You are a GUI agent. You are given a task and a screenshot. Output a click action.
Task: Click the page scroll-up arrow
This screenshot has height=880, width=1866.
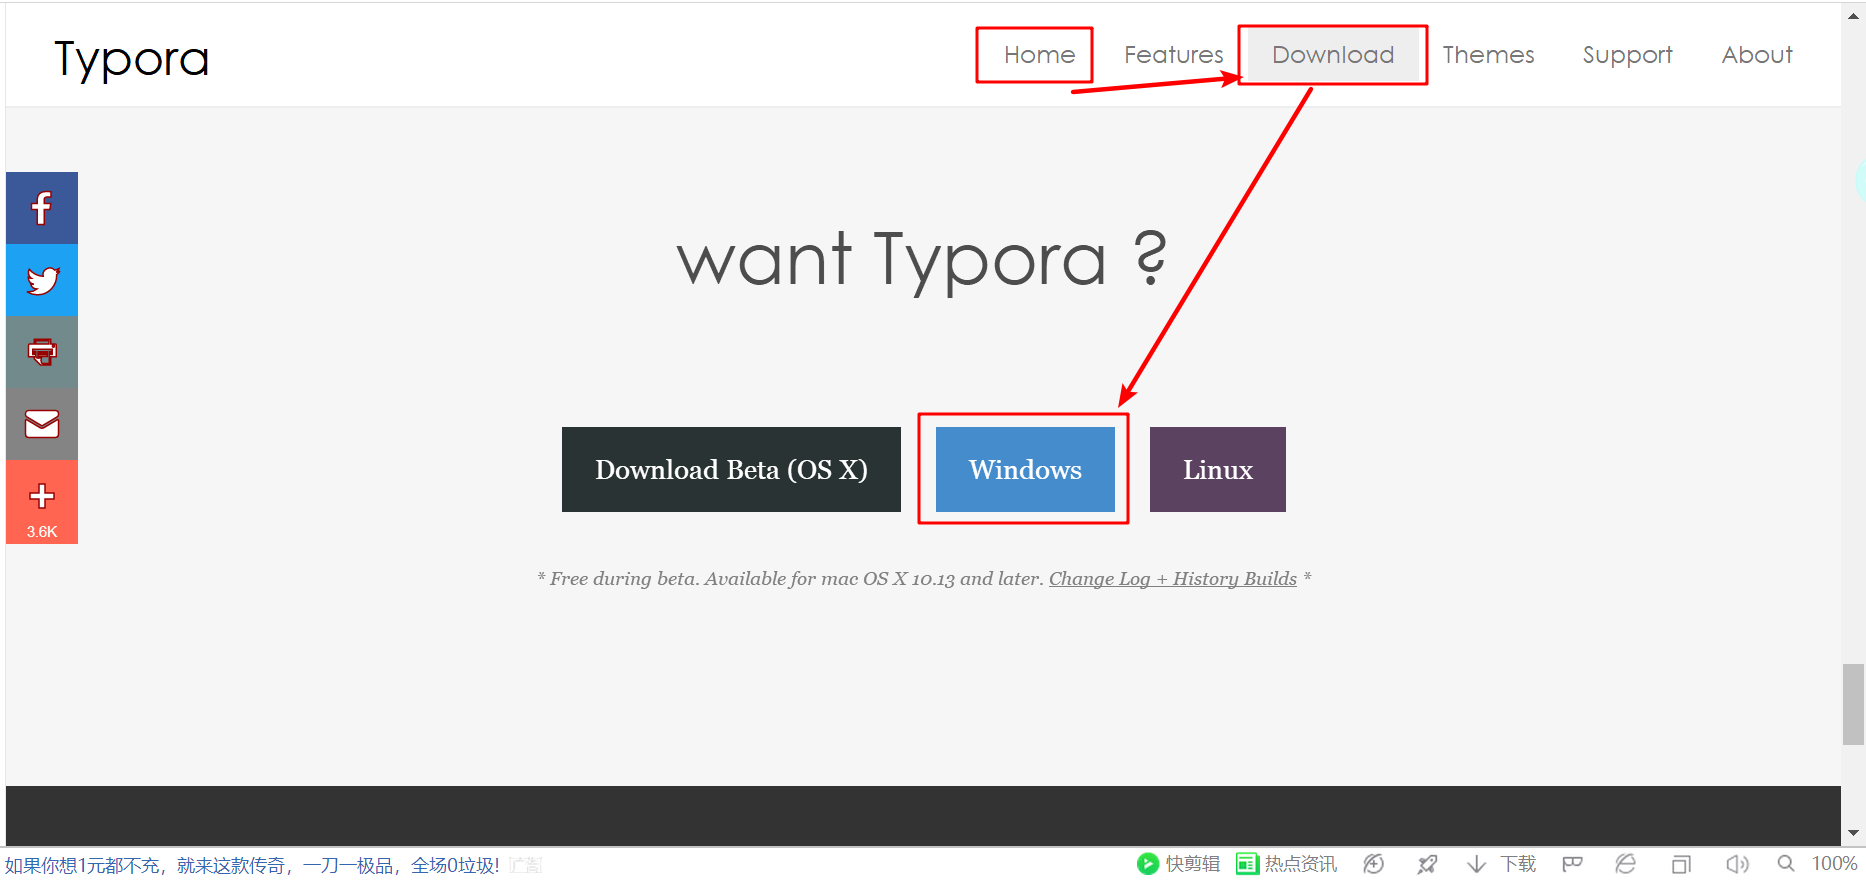(1853, 15)
